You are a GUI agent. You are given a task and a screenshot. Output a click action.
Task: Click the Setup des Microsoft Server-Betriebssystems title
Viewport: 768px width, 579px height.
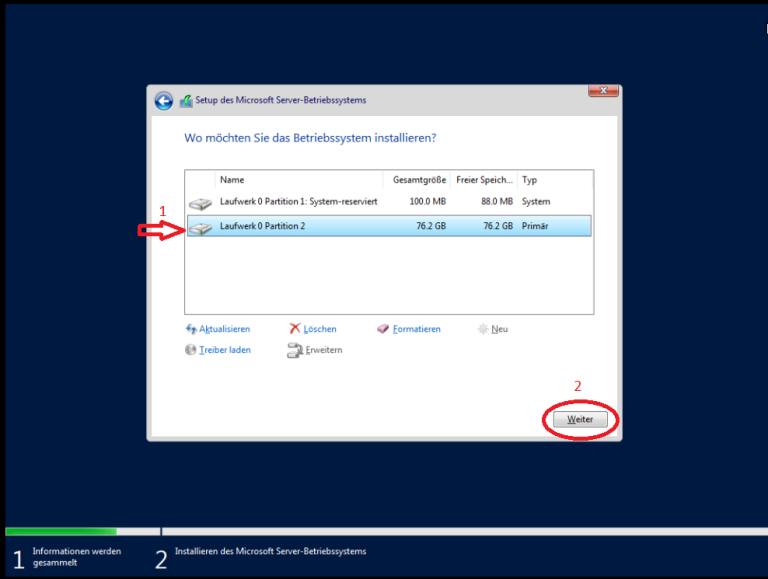281,100
